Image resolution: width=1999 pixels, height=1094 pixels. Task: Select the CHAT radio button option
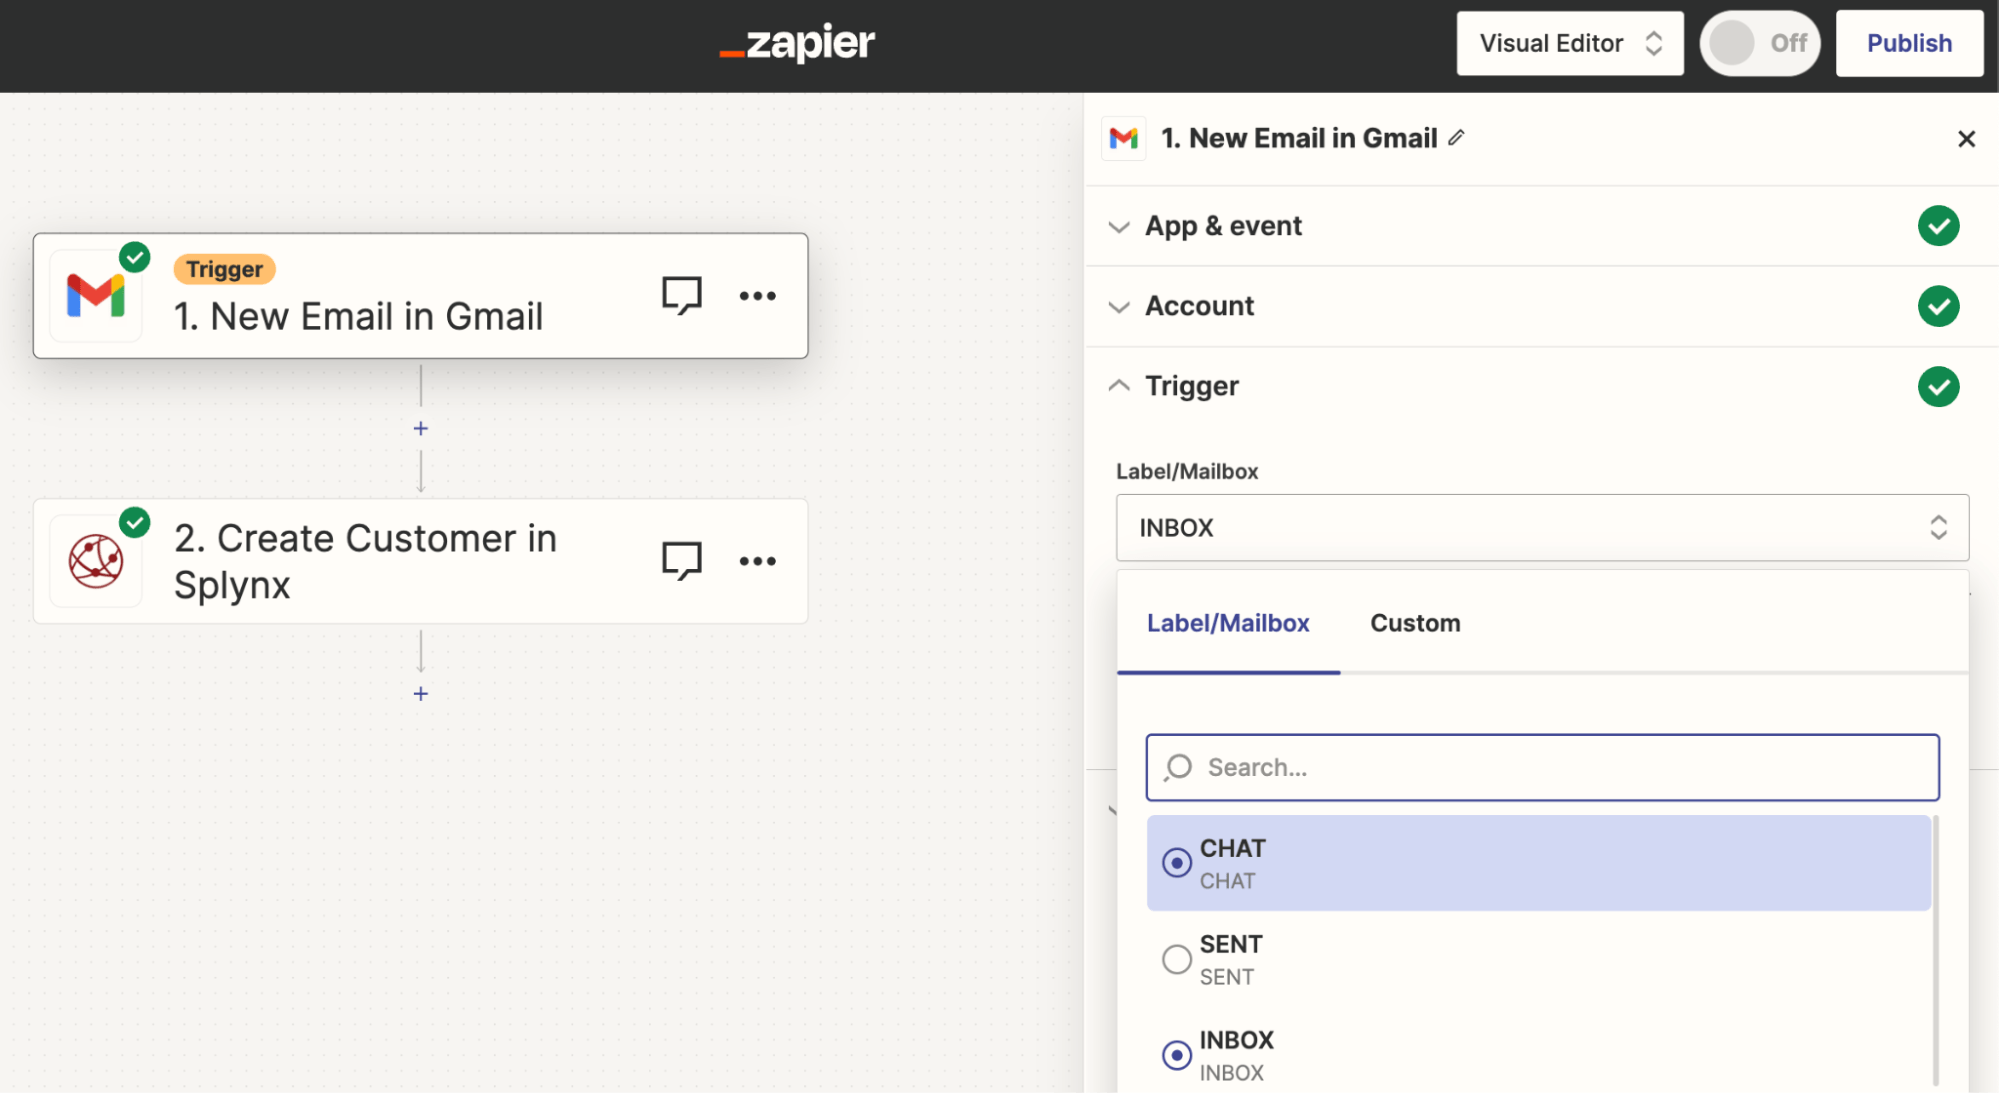point(1176,861)
